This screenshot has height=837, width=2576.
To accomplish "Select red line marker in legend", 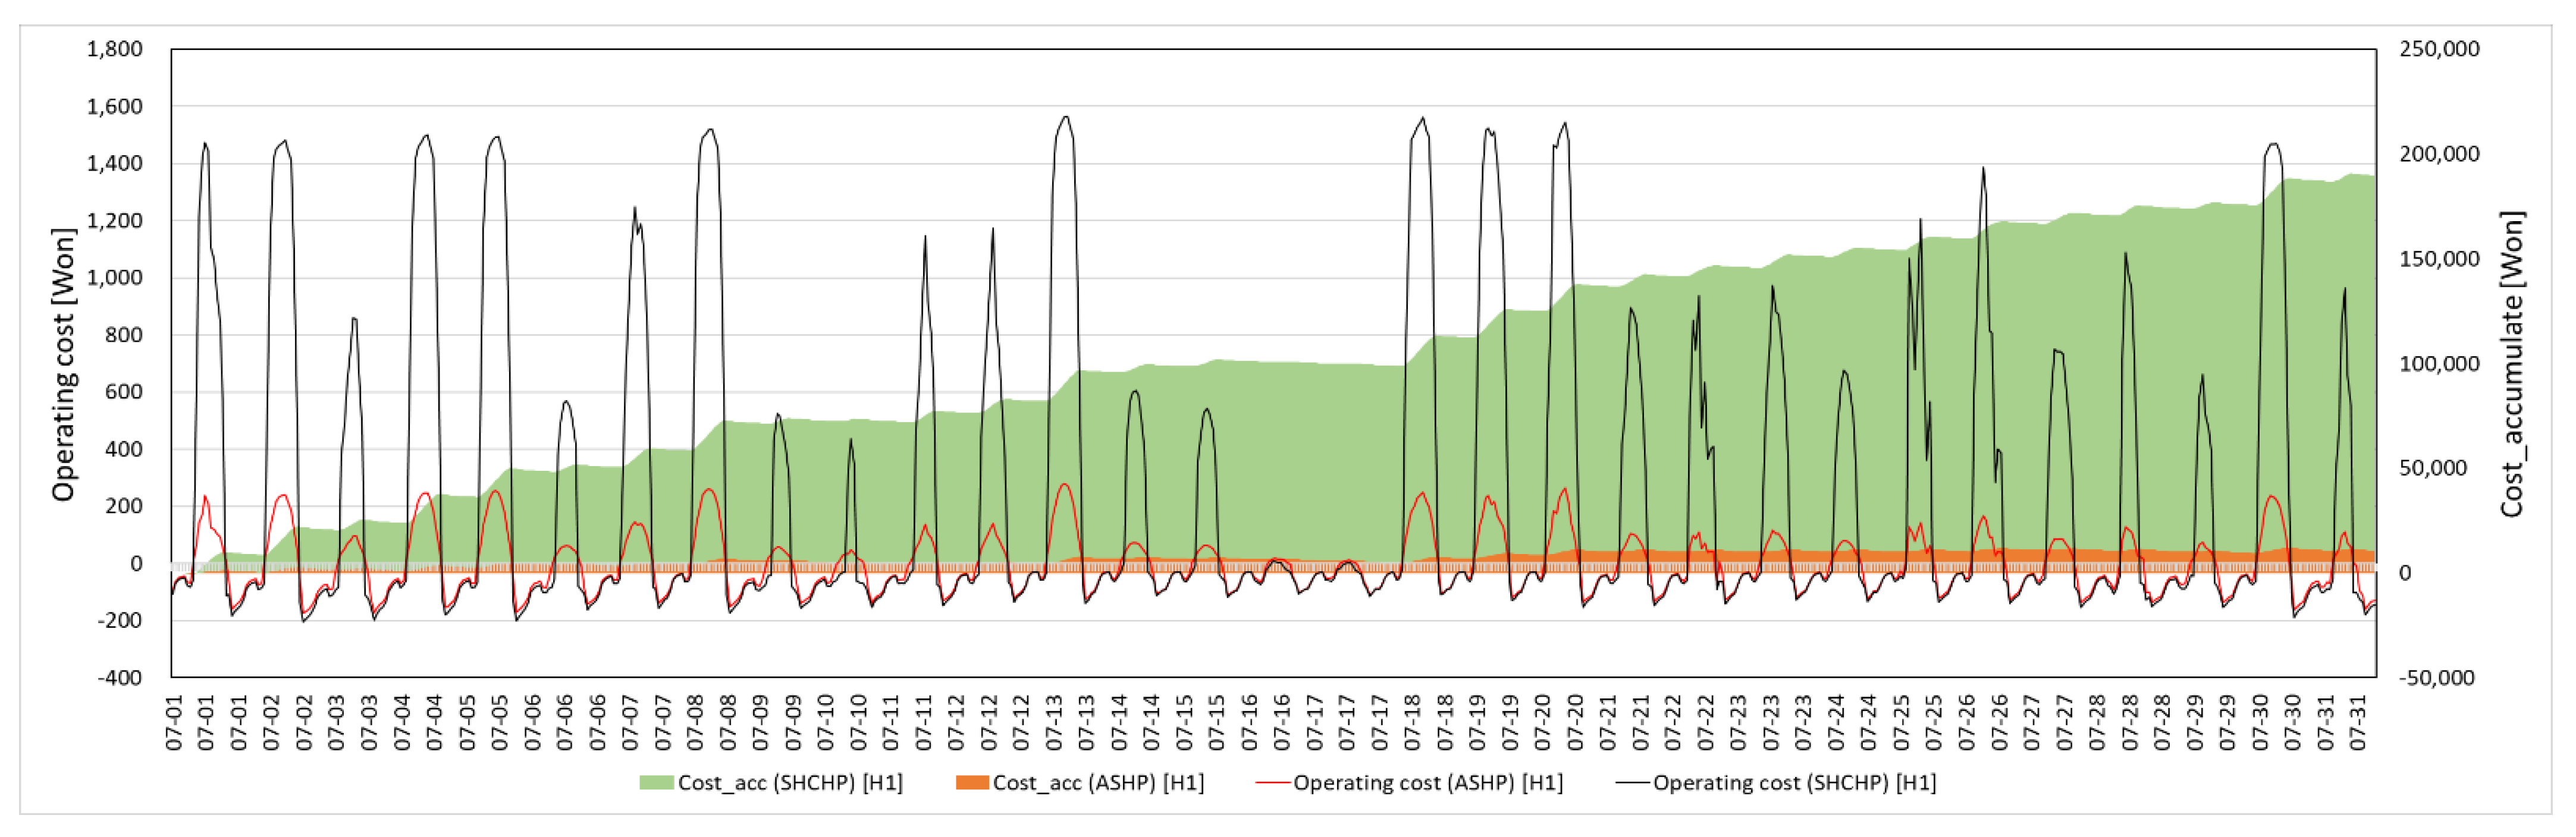I will pyautogui.click(x=1272, y=783).
